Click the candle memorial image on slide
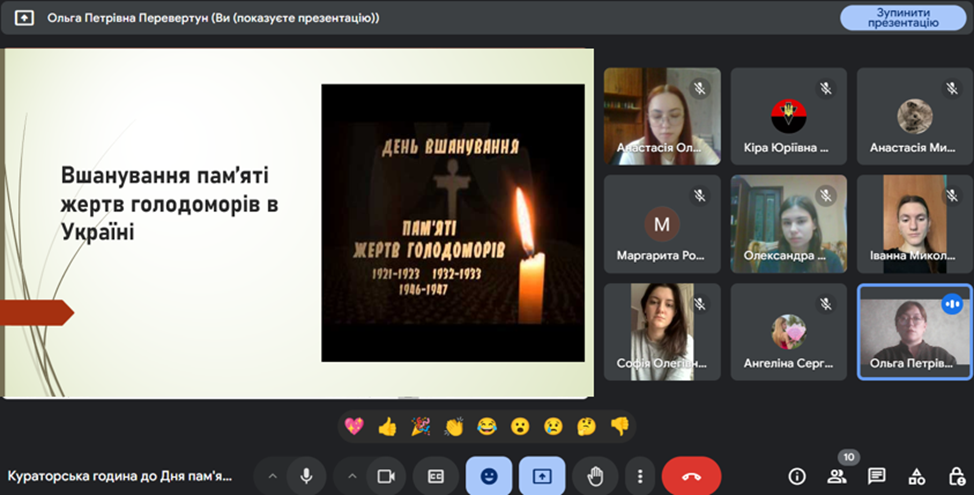 tap(453, 223)
